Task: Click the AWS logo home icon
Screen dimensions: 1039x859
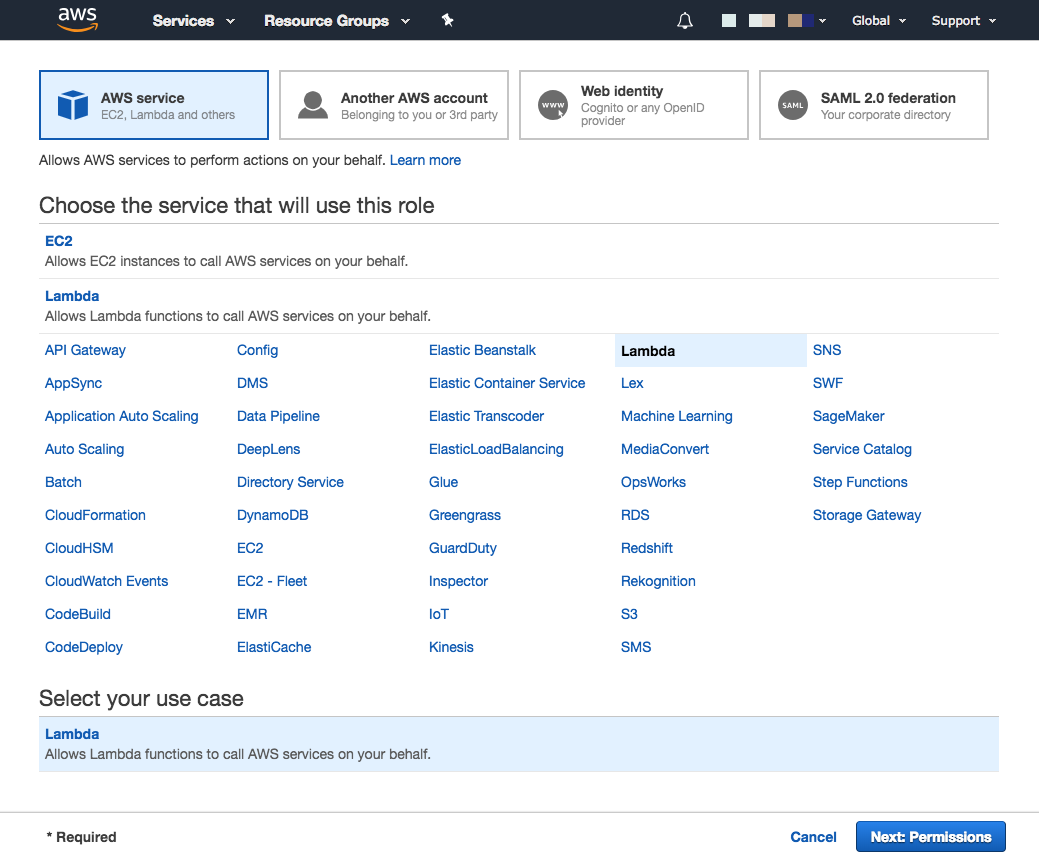Action: [x=77, y=20]
